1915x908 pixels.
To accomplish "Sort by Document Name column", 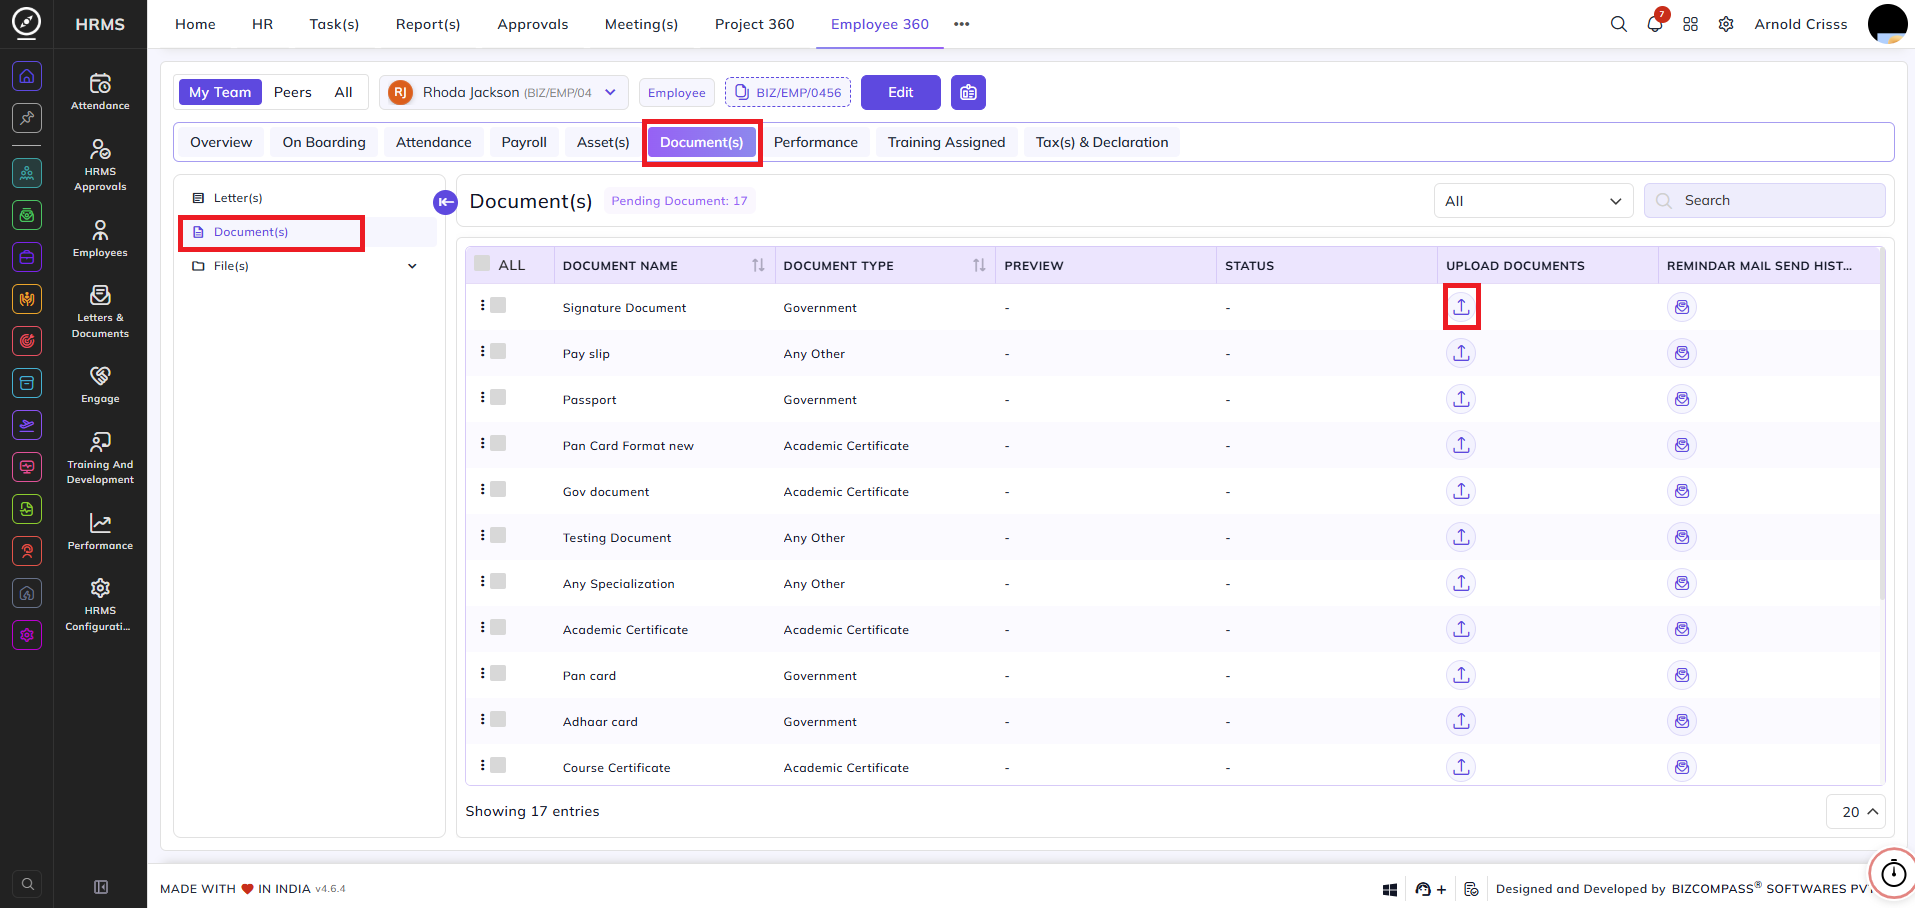I will pos(758,265).
